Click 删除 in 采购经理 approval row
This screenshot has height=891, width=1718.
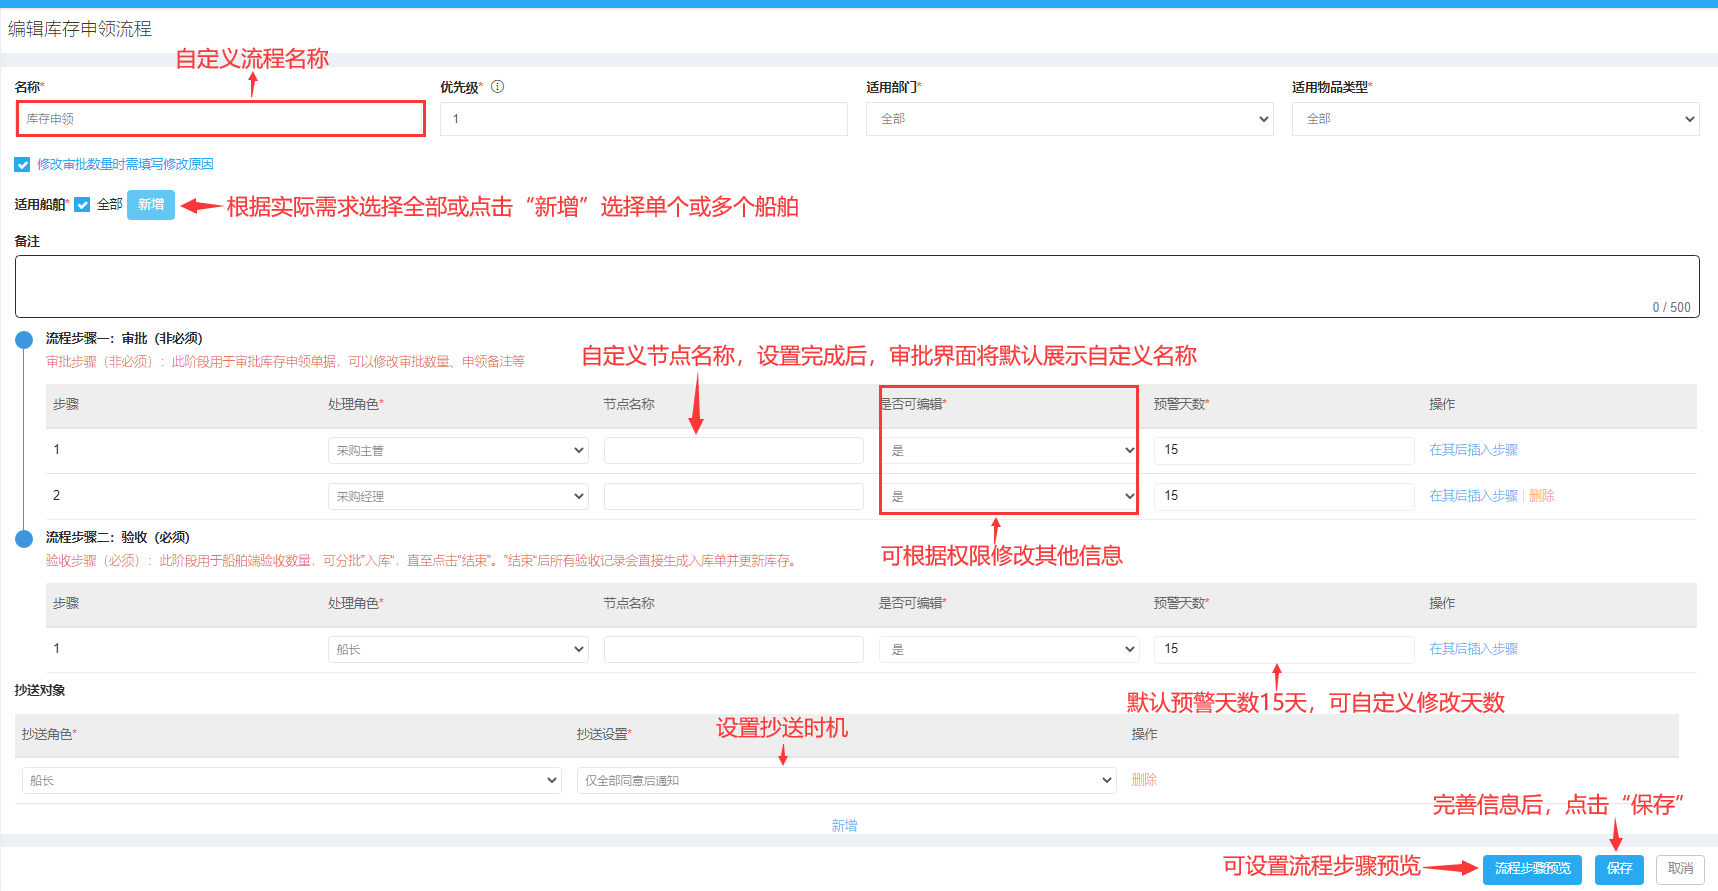coord(1542,496)
